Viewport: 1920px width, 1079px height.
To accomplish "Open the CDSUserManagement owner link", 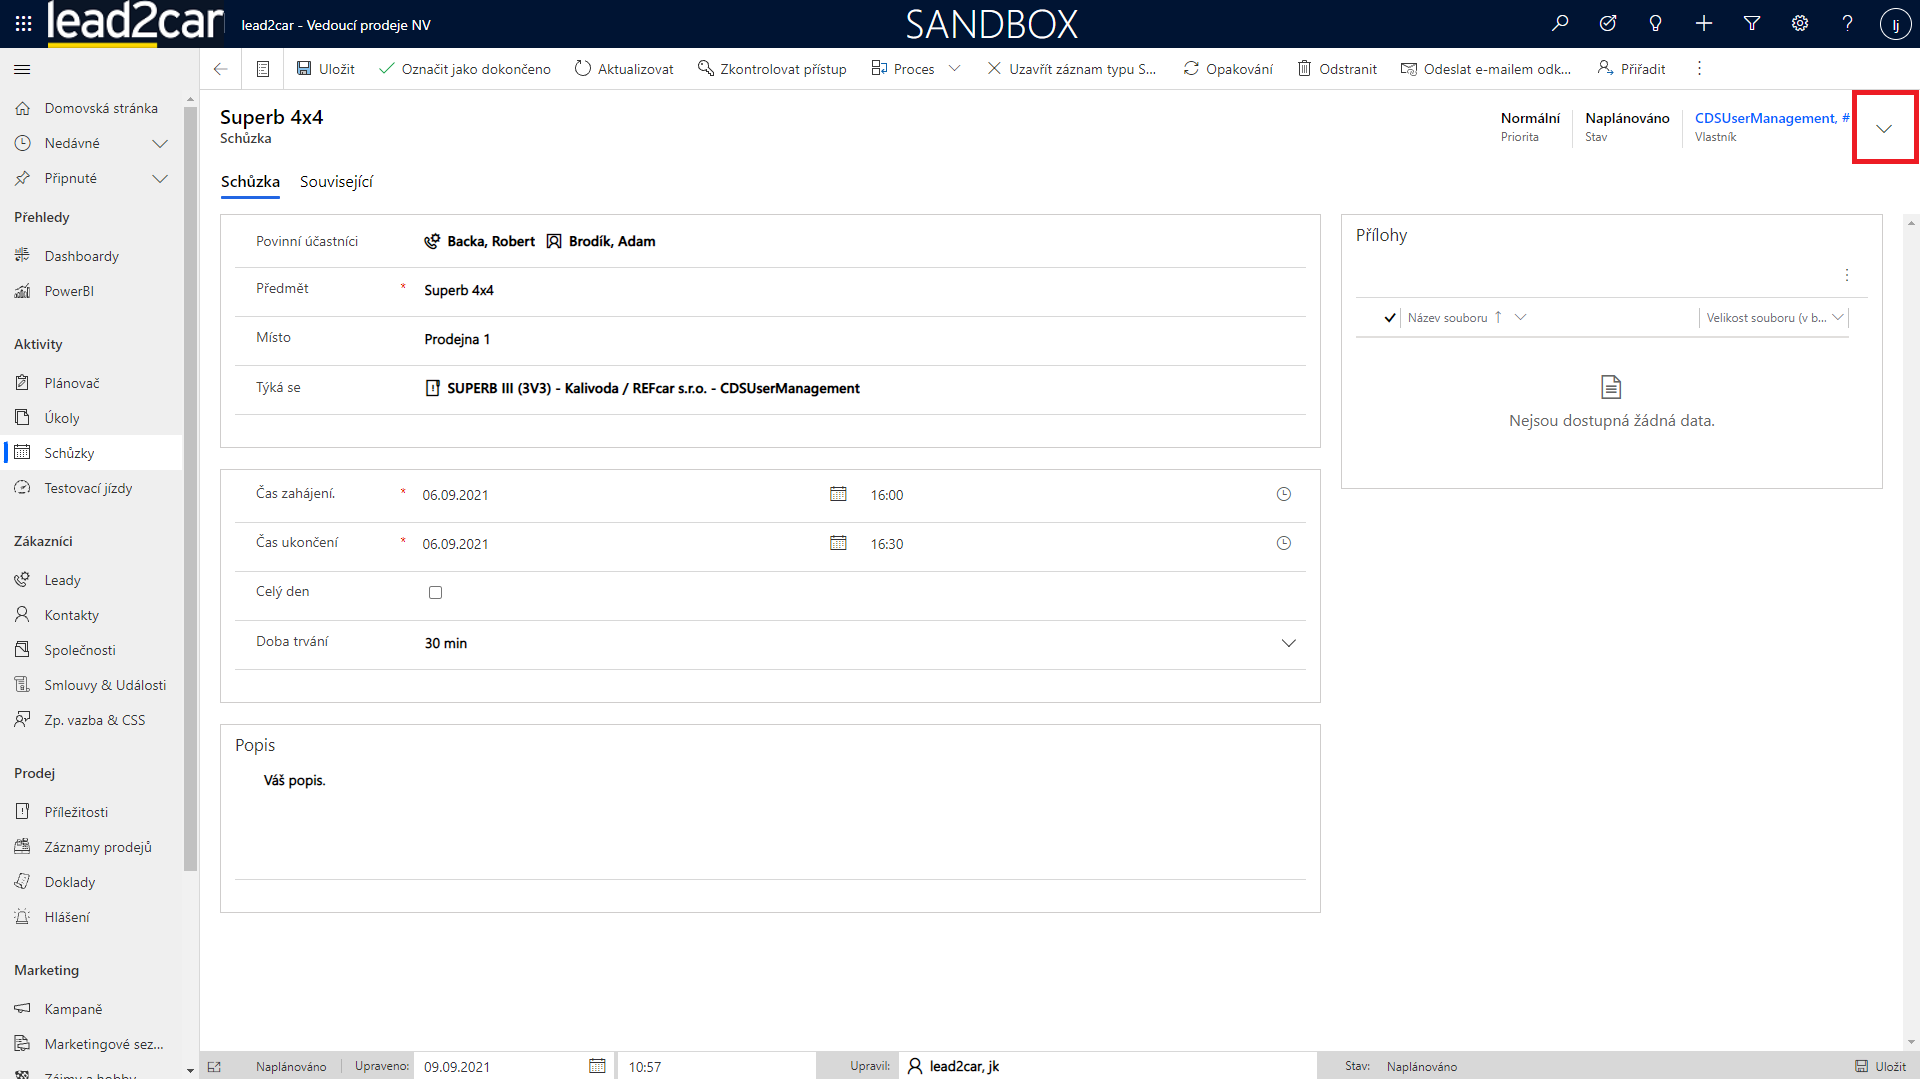I will tap(1766, 118).
